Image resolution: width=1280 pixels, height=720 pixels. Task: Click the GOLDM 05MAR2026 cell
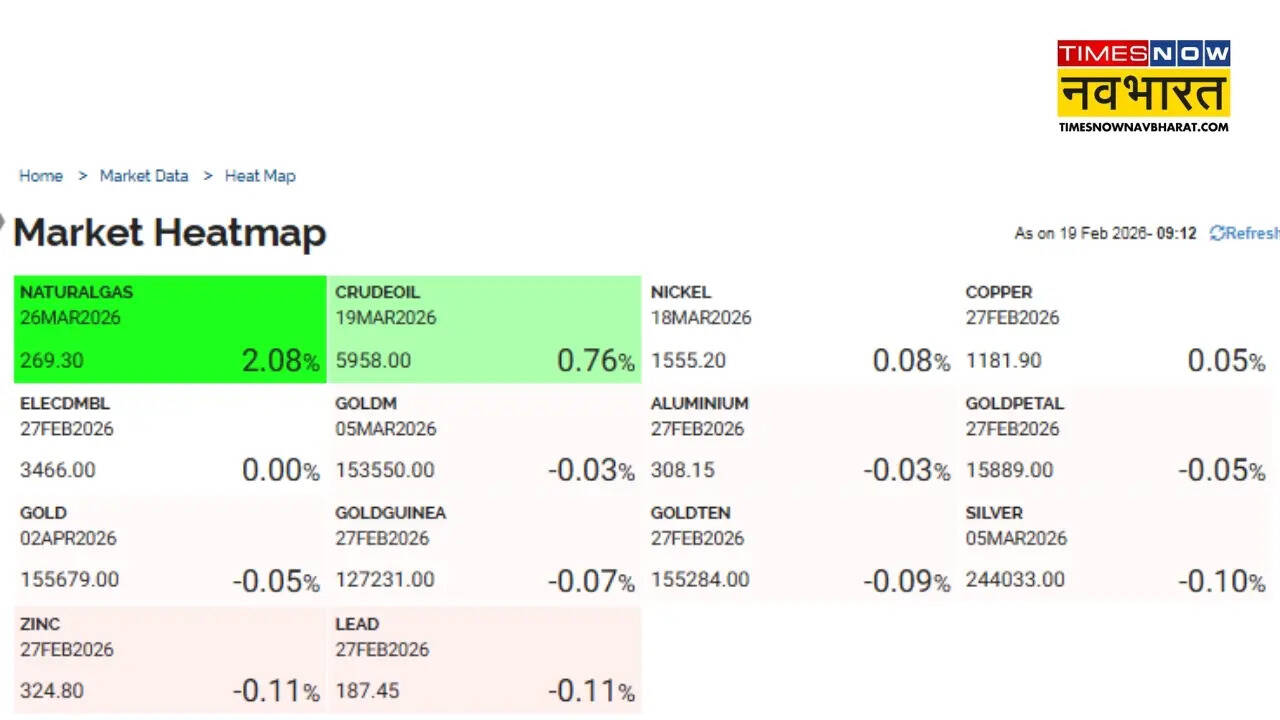(x=484, y=439)
